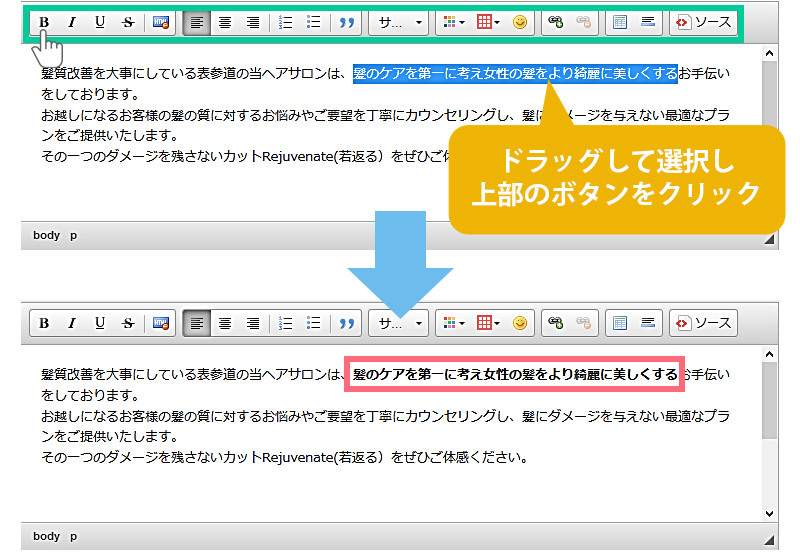
Task: Insert numbered list in top editor
Action: (285, 23)
